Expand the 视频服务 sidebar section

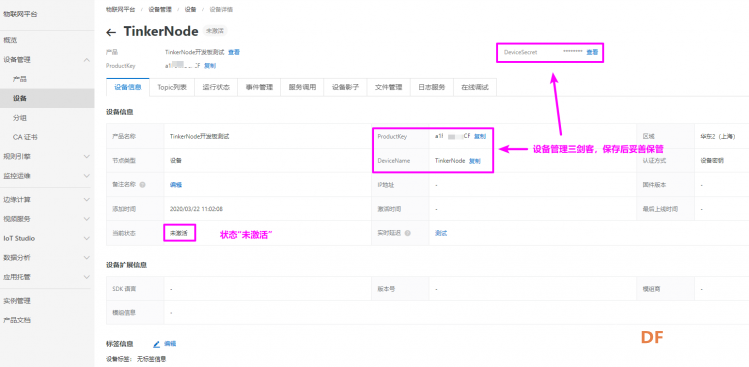click(86, 219)
